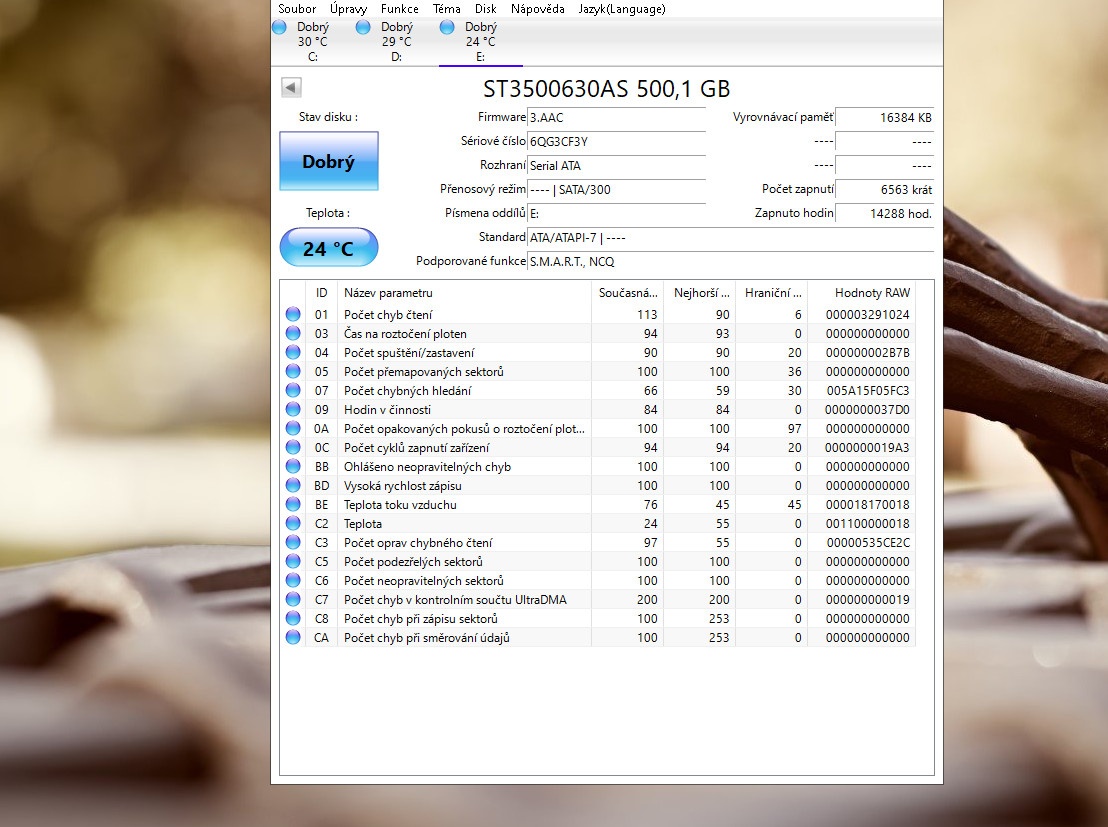The height and width of the screenshot is (827, 1108).
Task: Click the serial number field 6QG3CF3Y
Action: point(616,141)
